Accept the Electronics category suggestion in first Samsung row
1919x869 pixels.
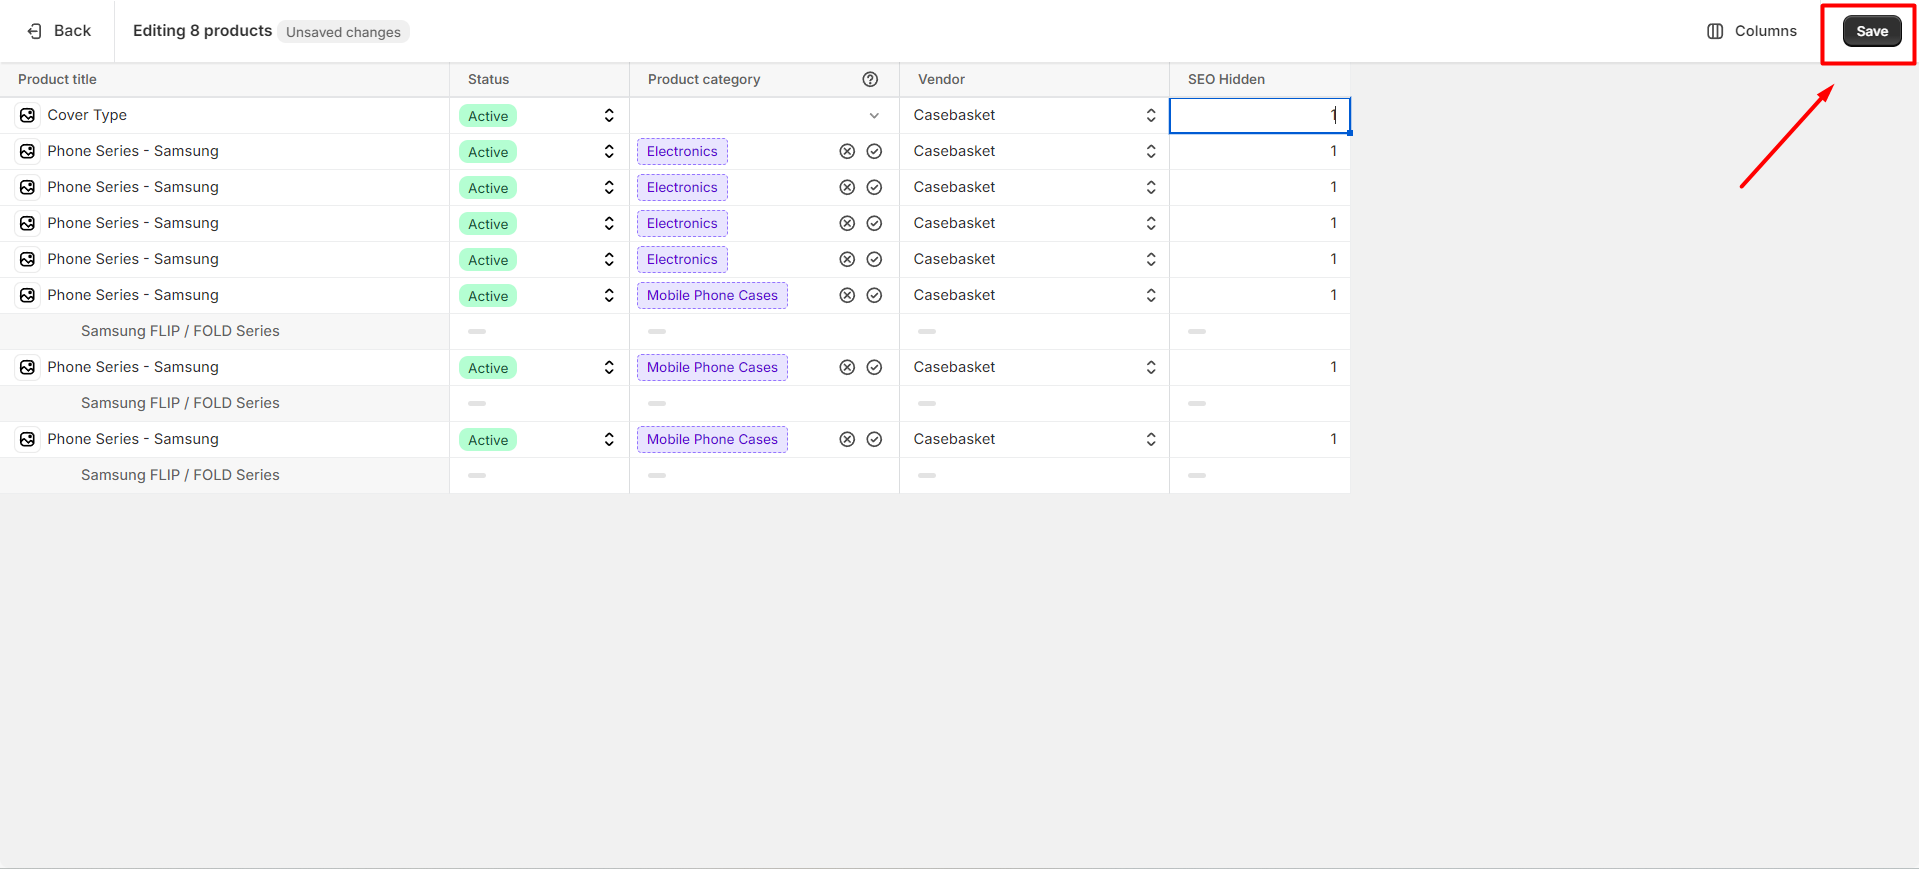tap(874, 152)
